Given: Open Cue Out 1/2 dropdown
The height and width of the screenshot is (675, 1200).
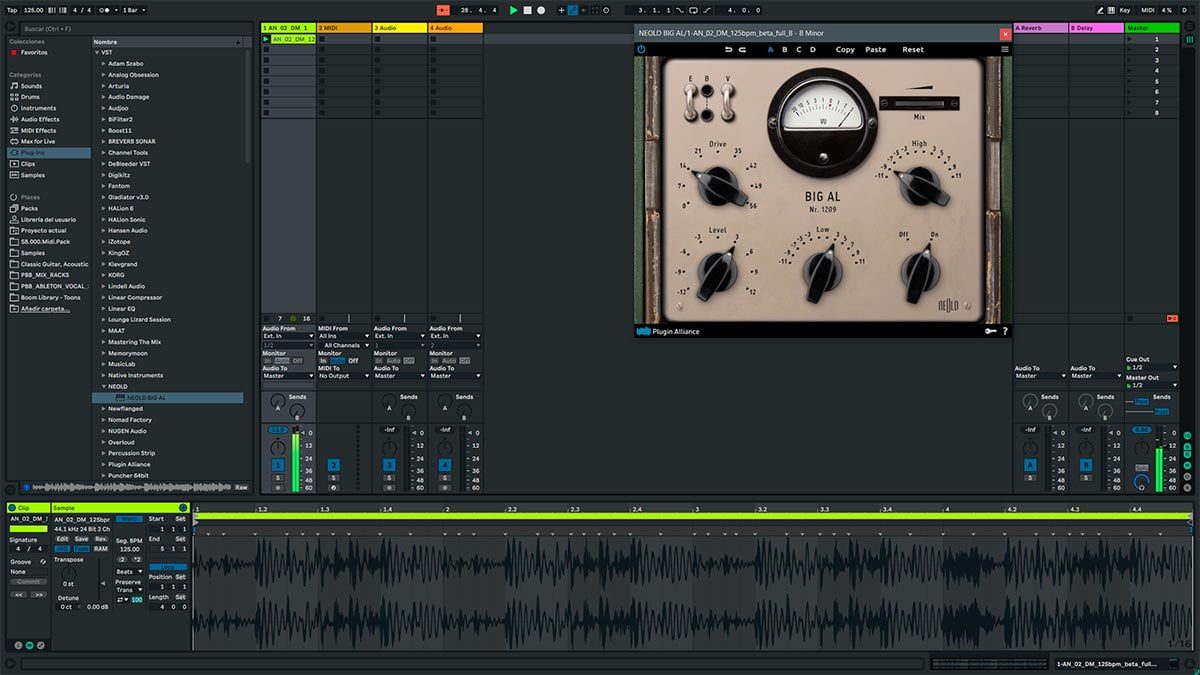Looking at the screenshot, I should click(x=1152, y=367).
